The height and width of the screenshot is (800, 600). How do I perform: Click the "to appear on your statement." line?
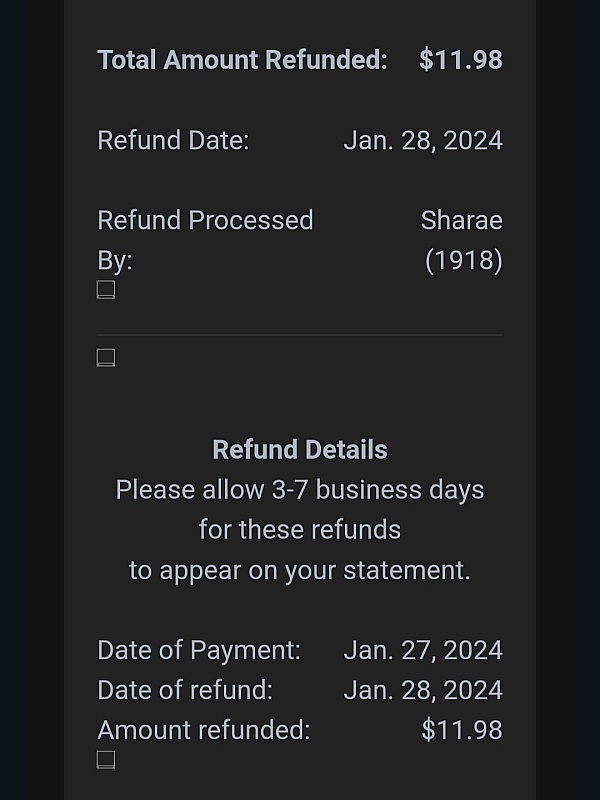(300, 570)
